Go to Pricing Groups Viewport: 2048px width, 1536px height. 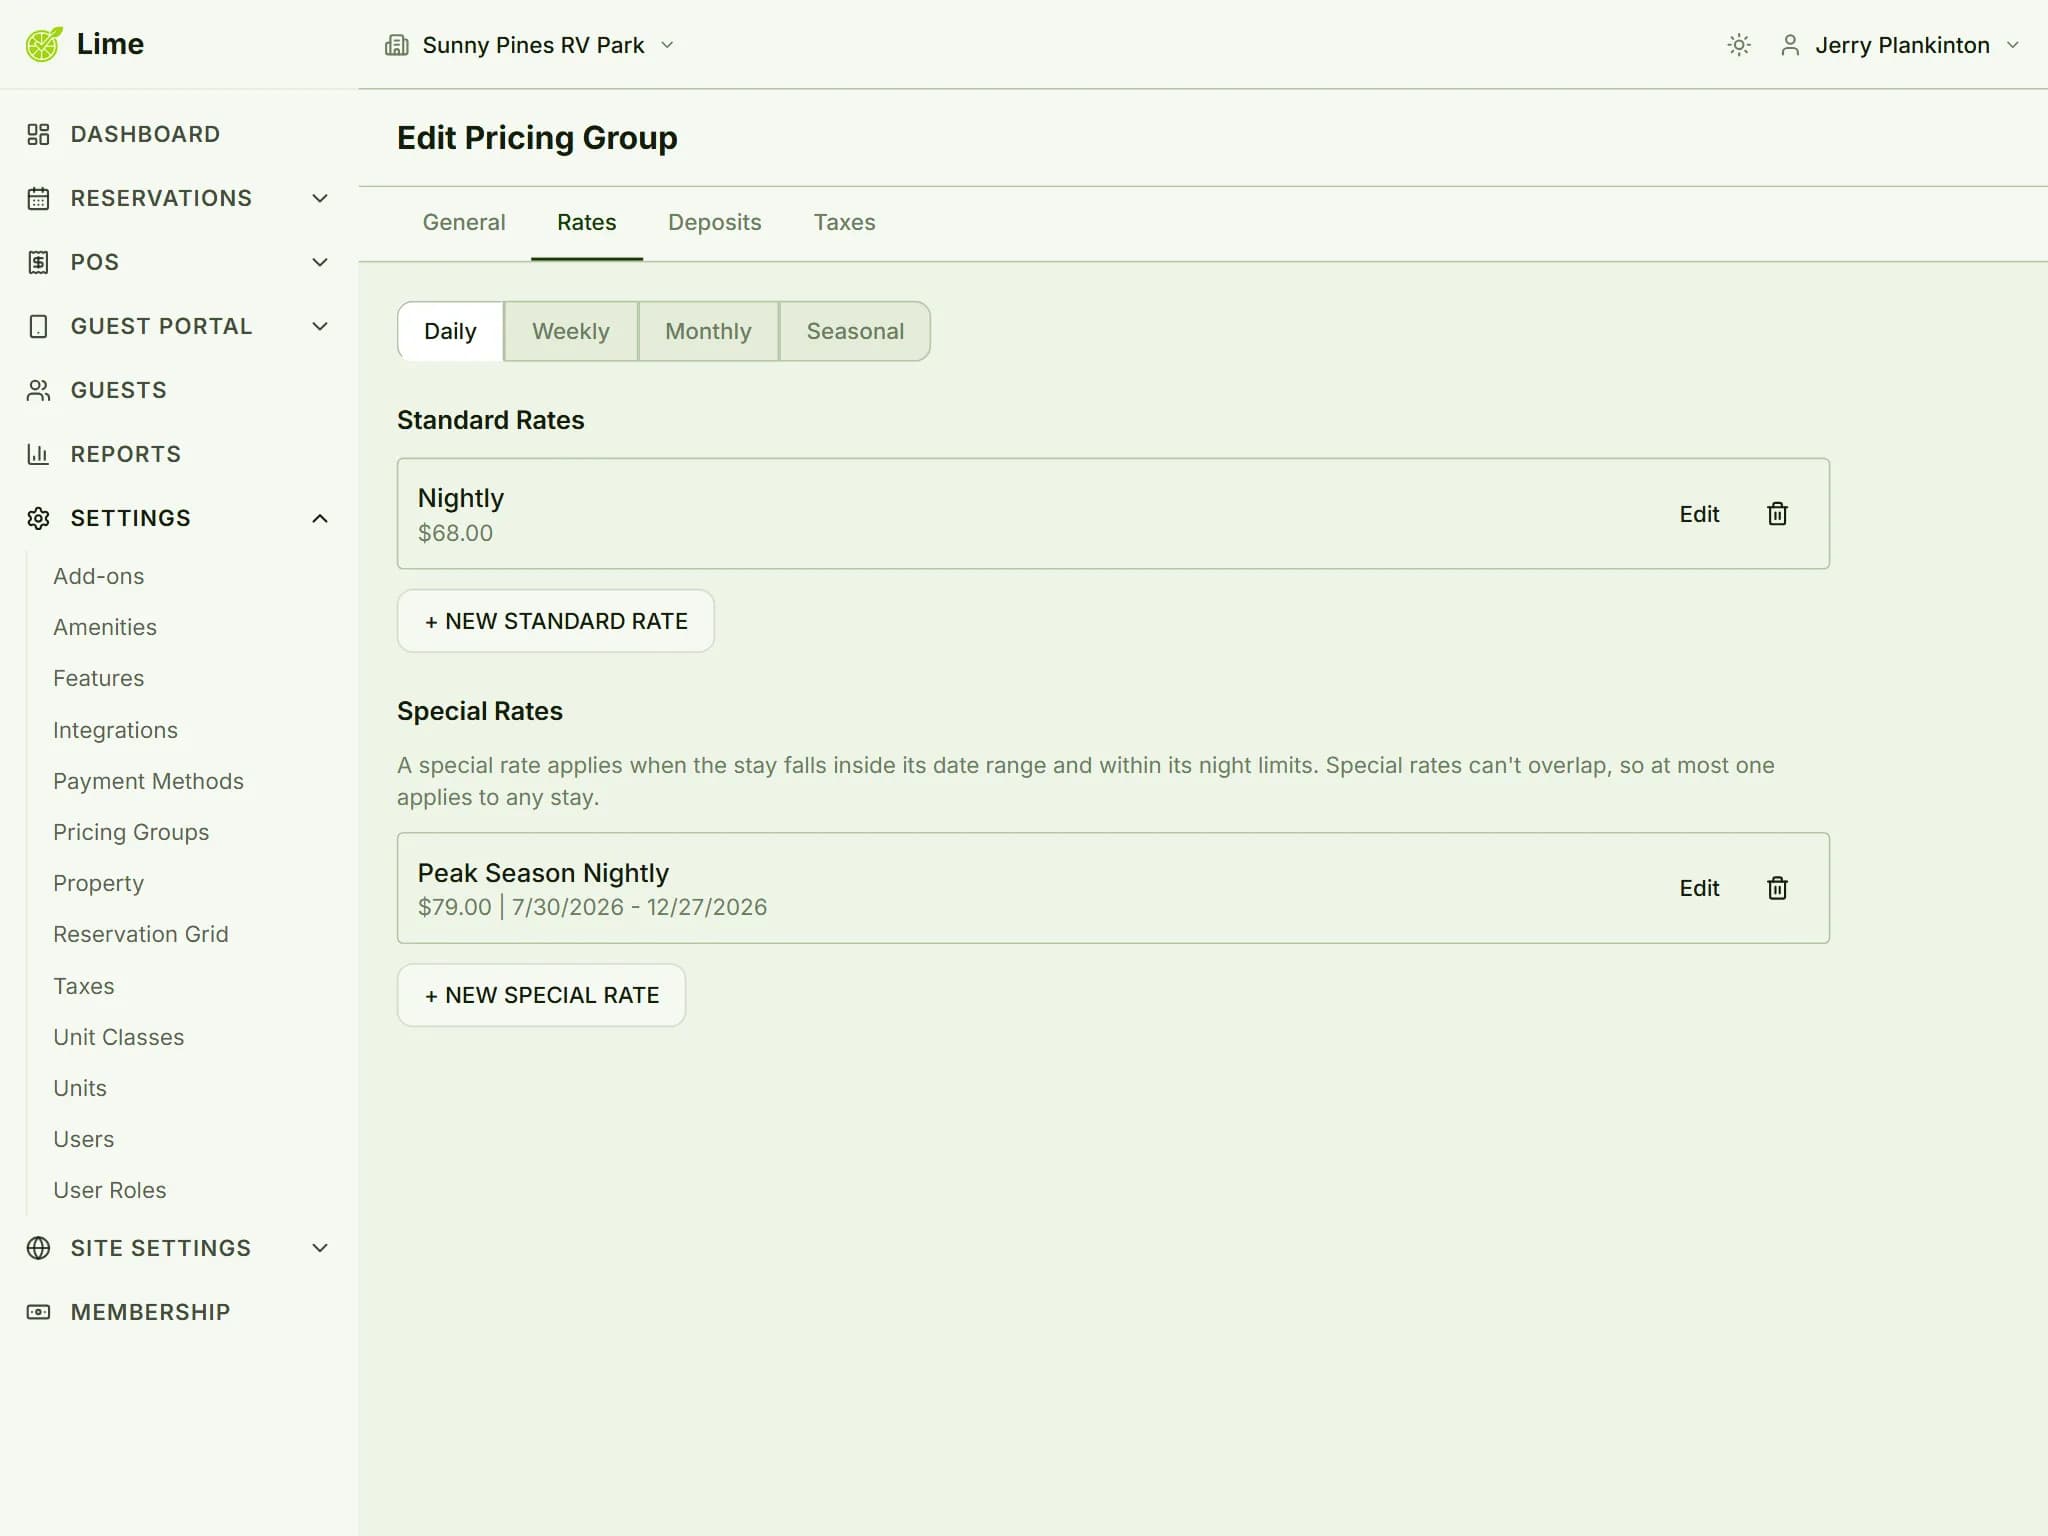(x=131, y=832)
